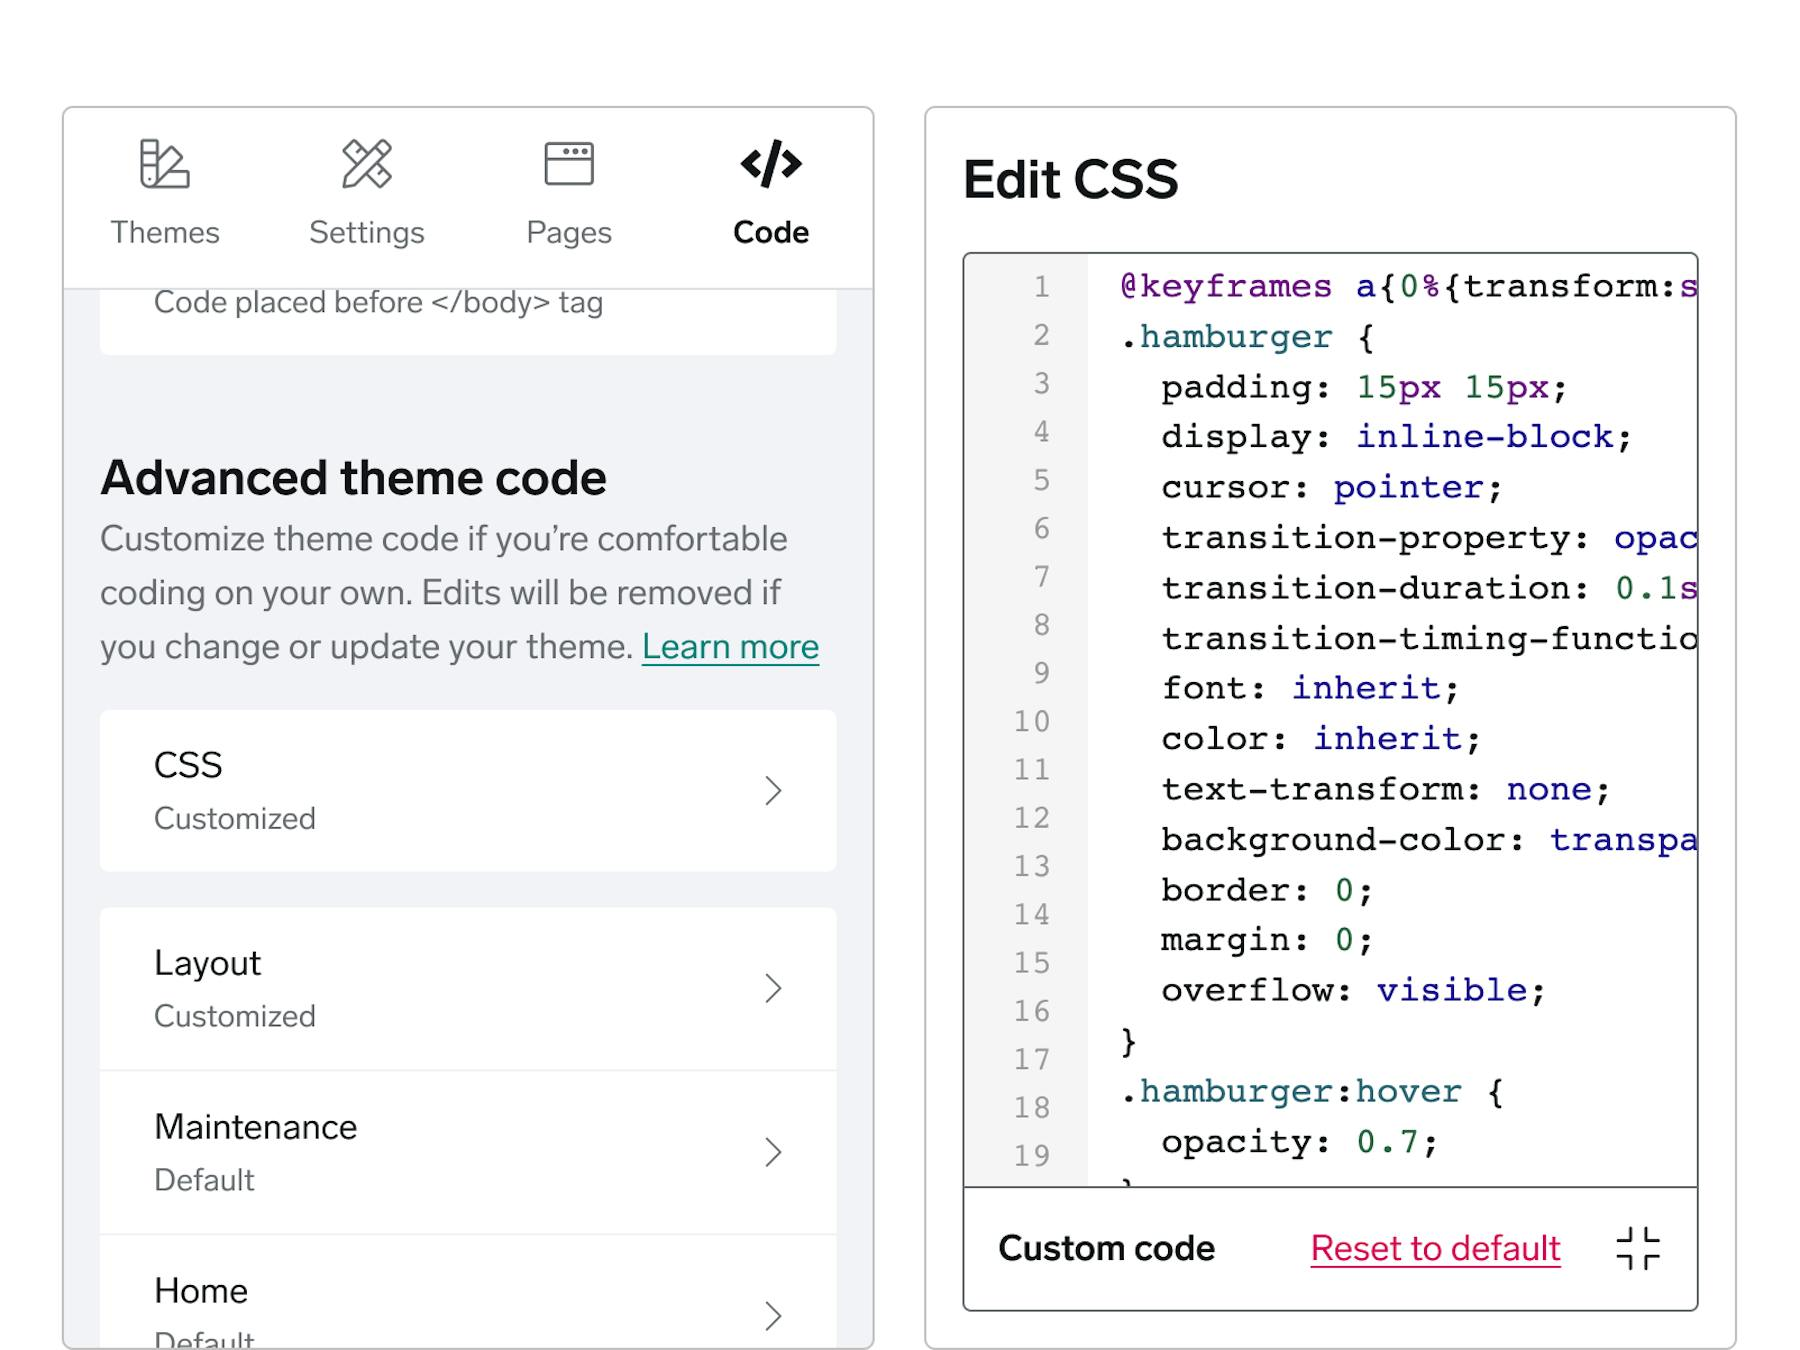Screen dimensions: 1800x1350
Task: Click the 'overflow: visible;' line
Action: point(1353,990)
